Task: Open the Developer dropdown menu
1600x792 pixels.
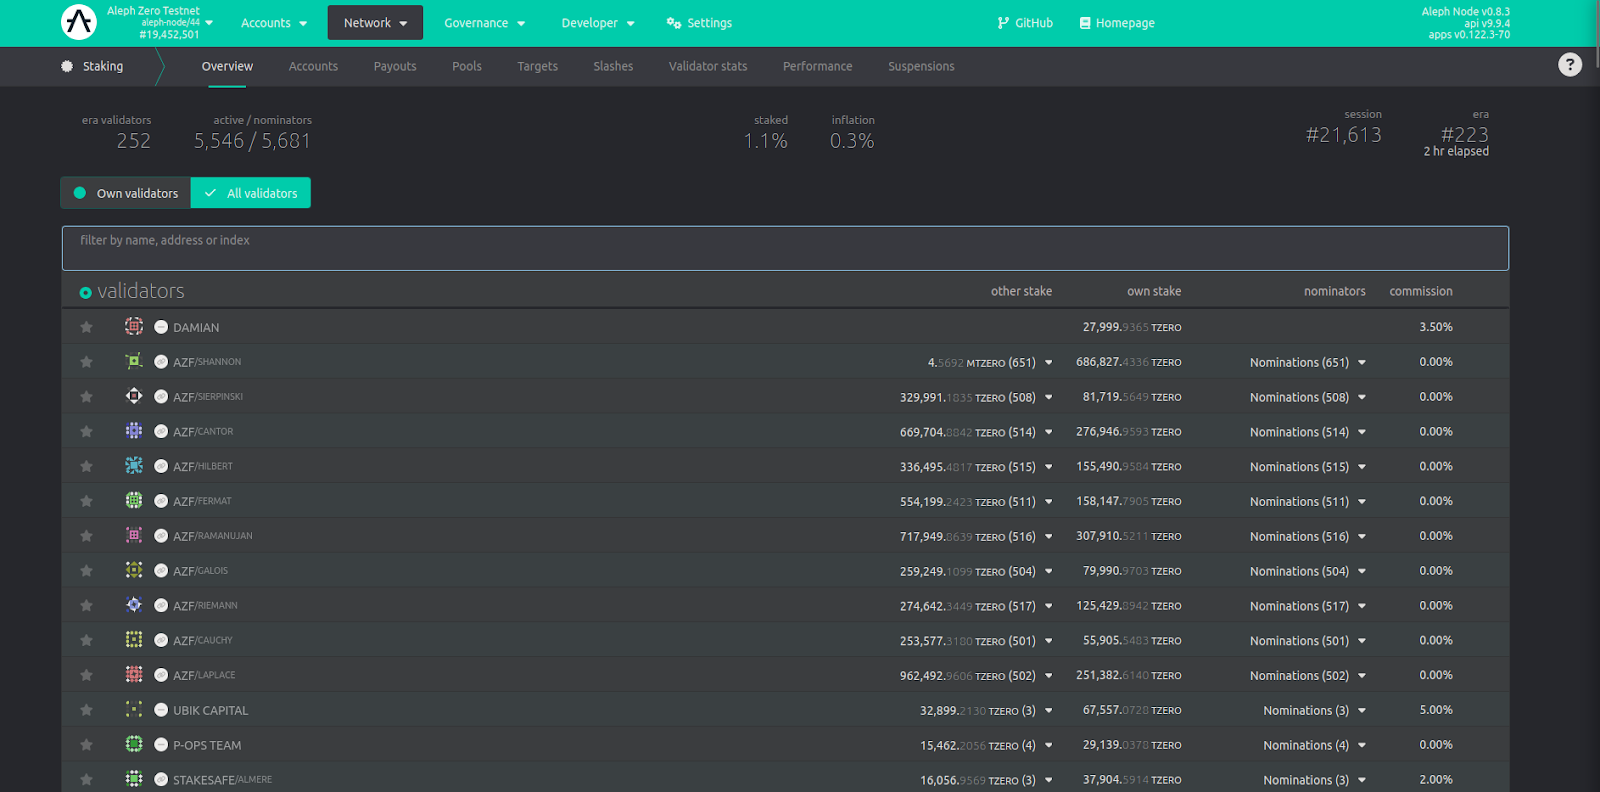Action: coord(598,23)
